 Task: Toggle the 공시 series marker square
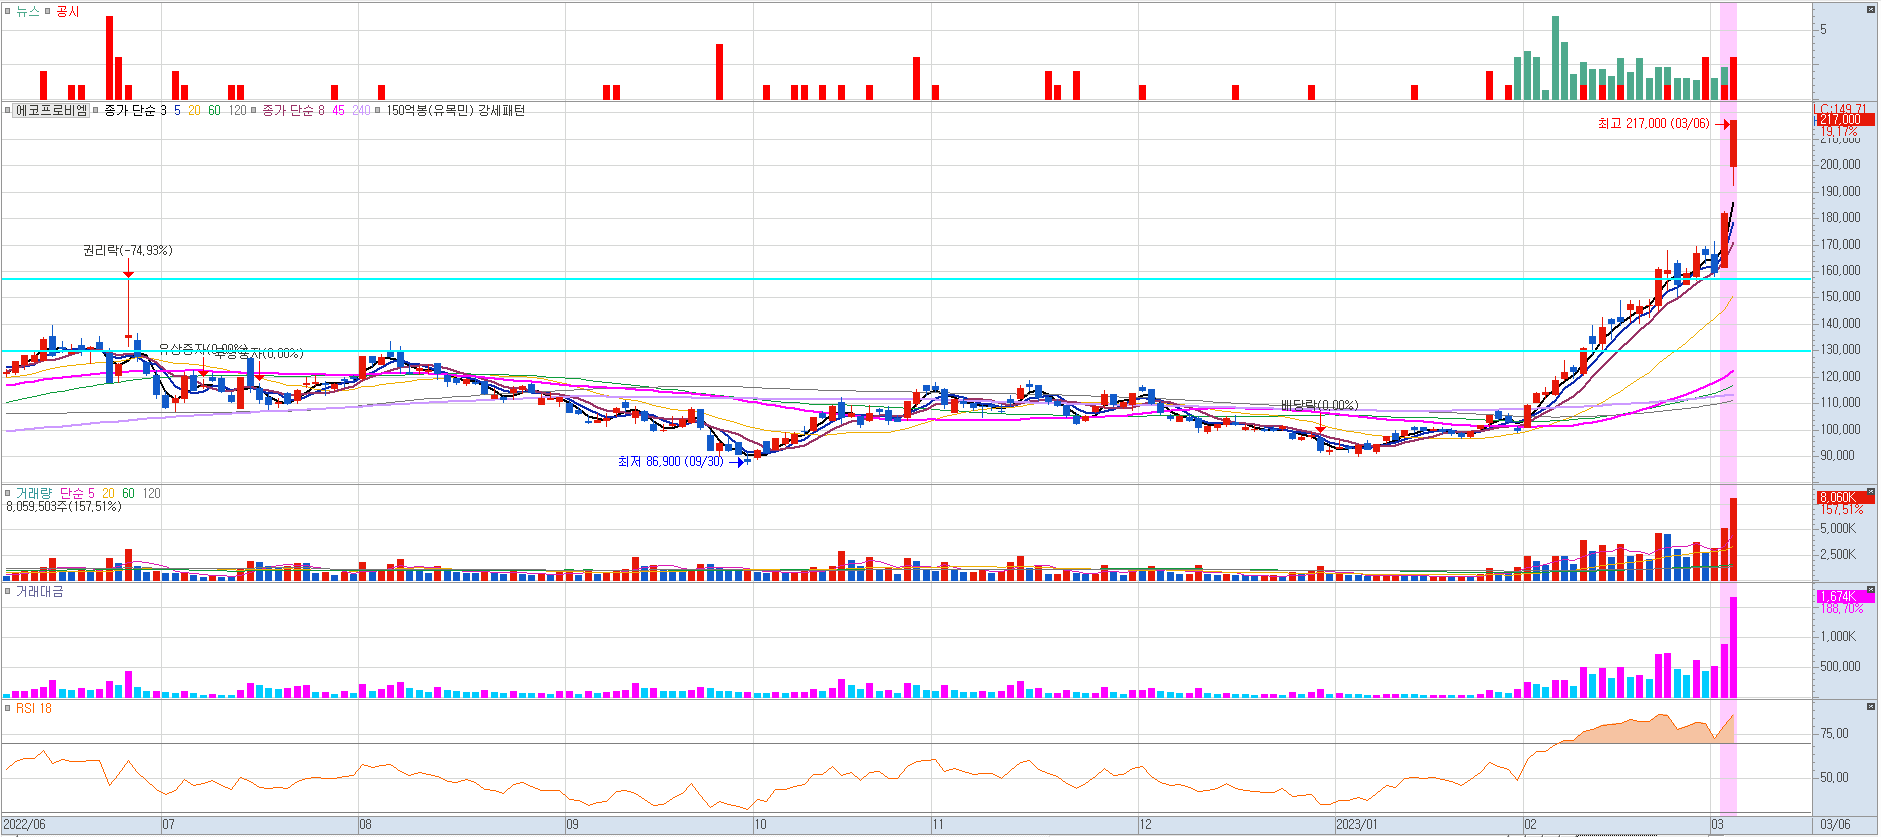[x=47, y=11]
